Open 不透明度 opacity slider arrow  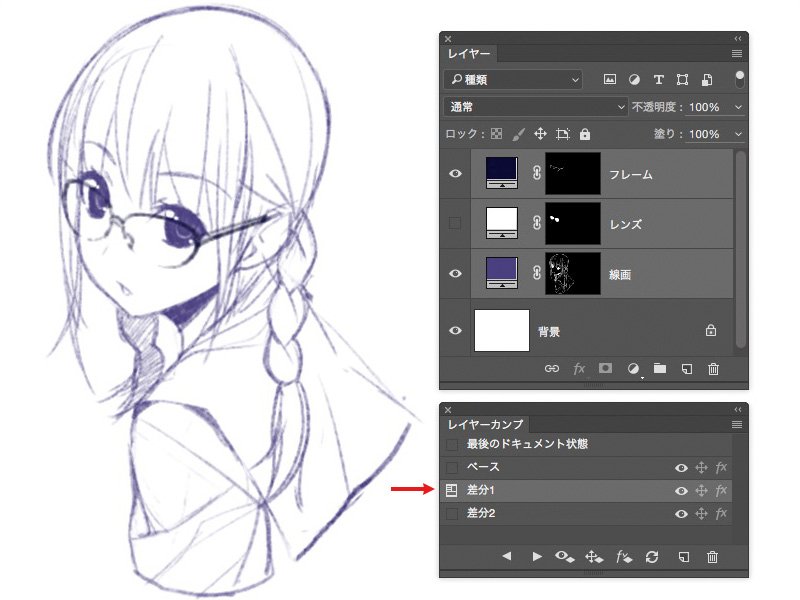pos(738,107)
